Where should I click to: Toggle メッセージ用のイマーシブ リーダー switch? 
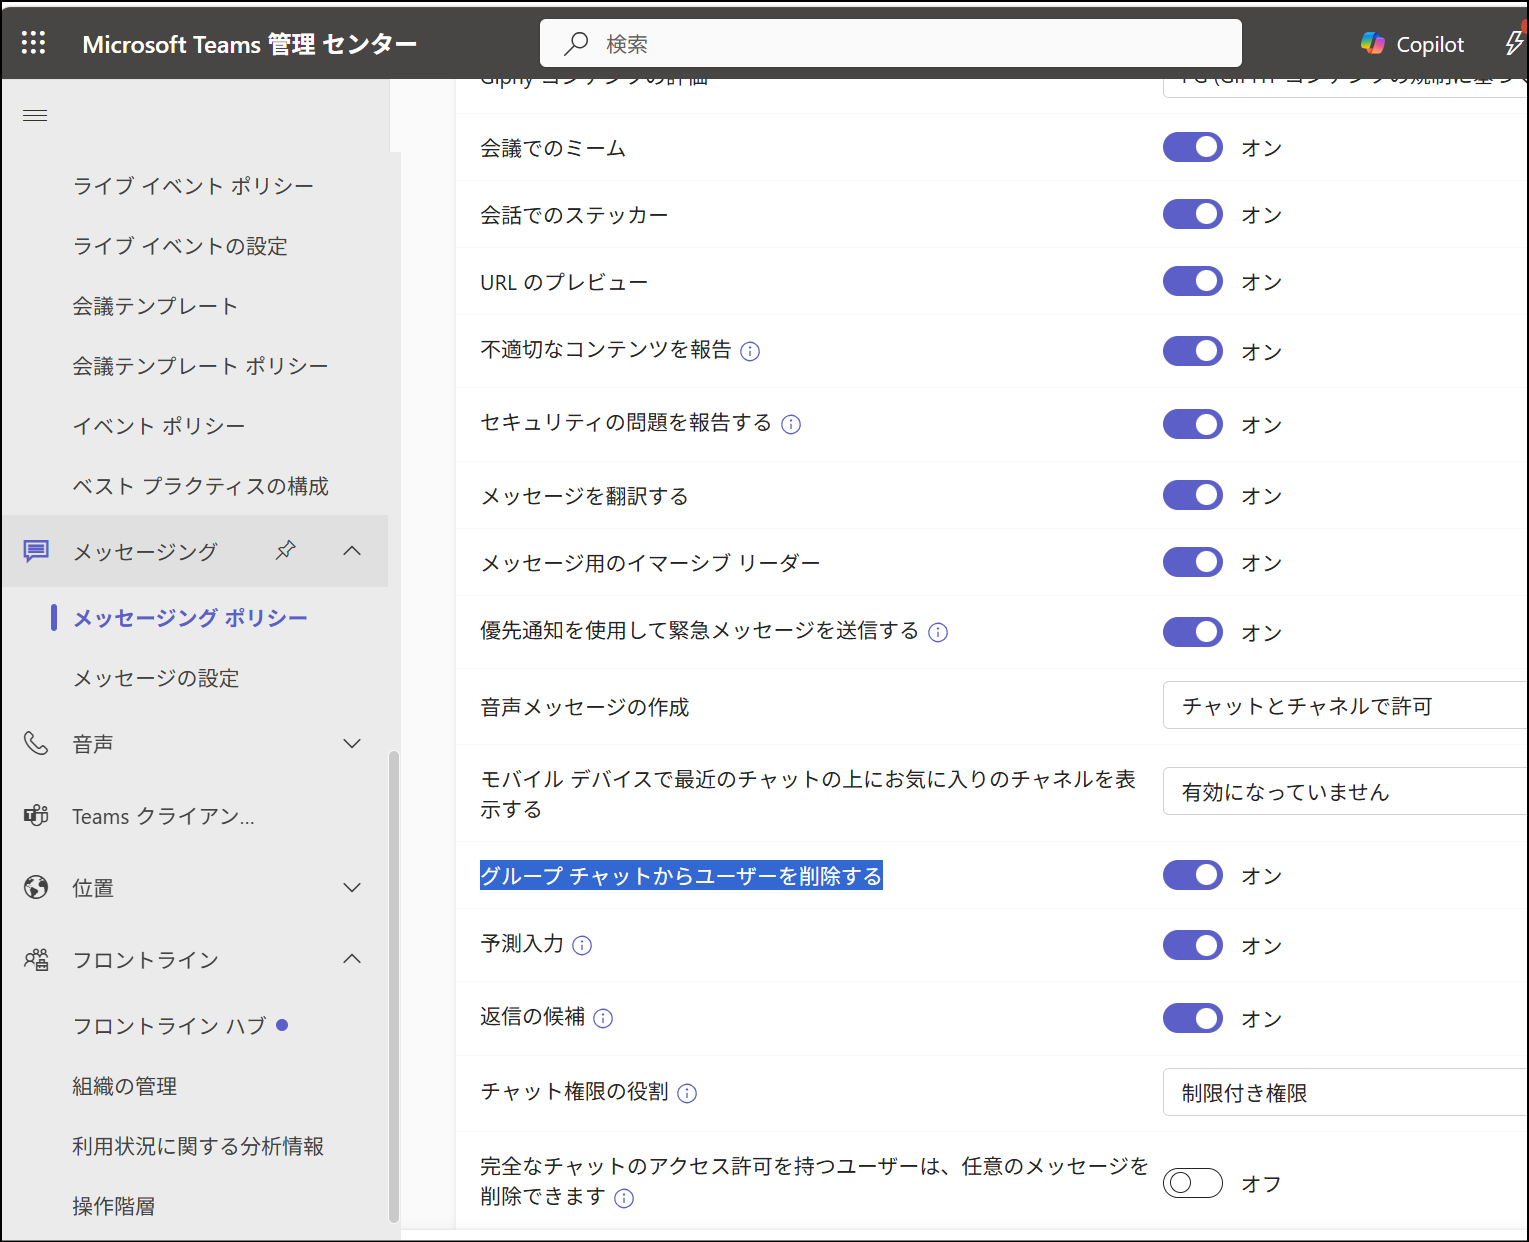tap(1193, 562)
